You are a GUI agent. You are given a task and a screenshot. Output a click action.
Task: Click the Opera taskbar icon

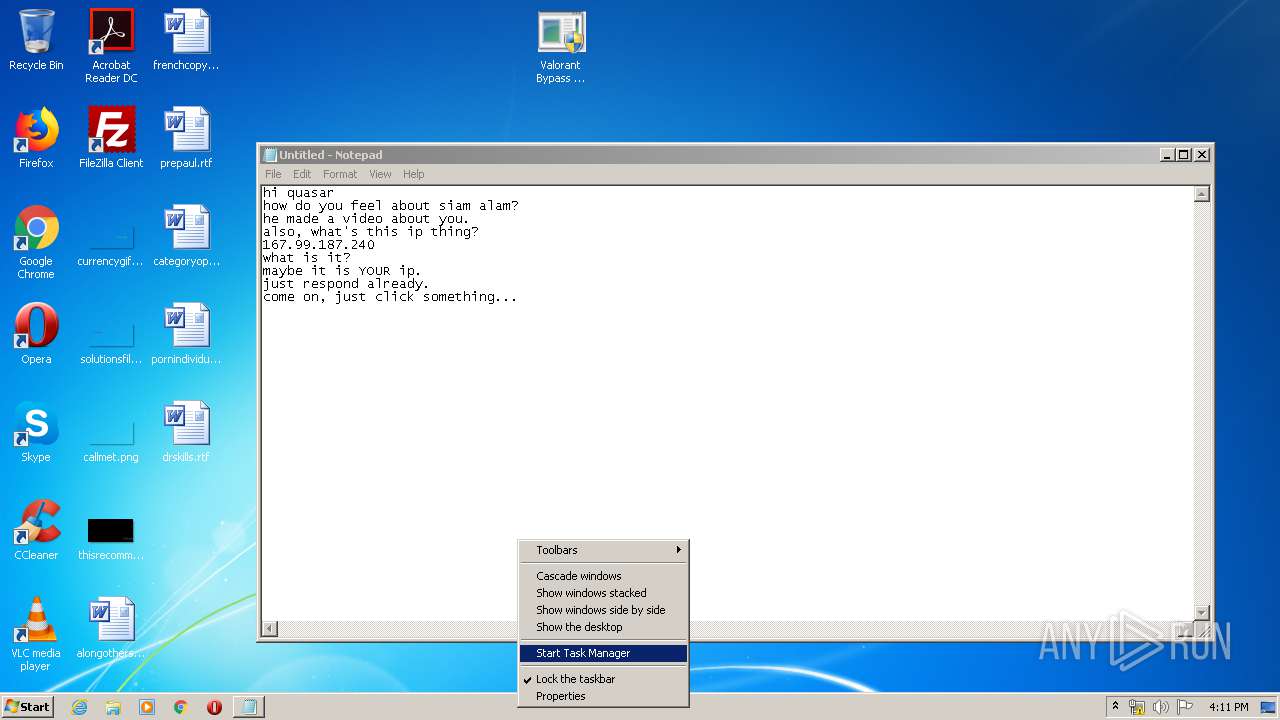[214, 707]
